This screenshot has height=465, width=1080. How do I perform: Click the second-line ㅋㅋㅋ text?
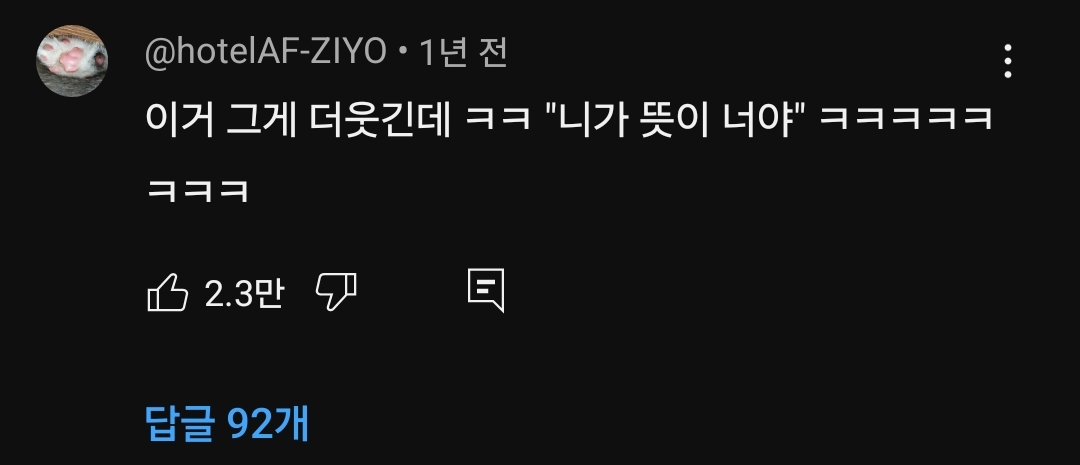pyautogui.click(x=198, y=191)
